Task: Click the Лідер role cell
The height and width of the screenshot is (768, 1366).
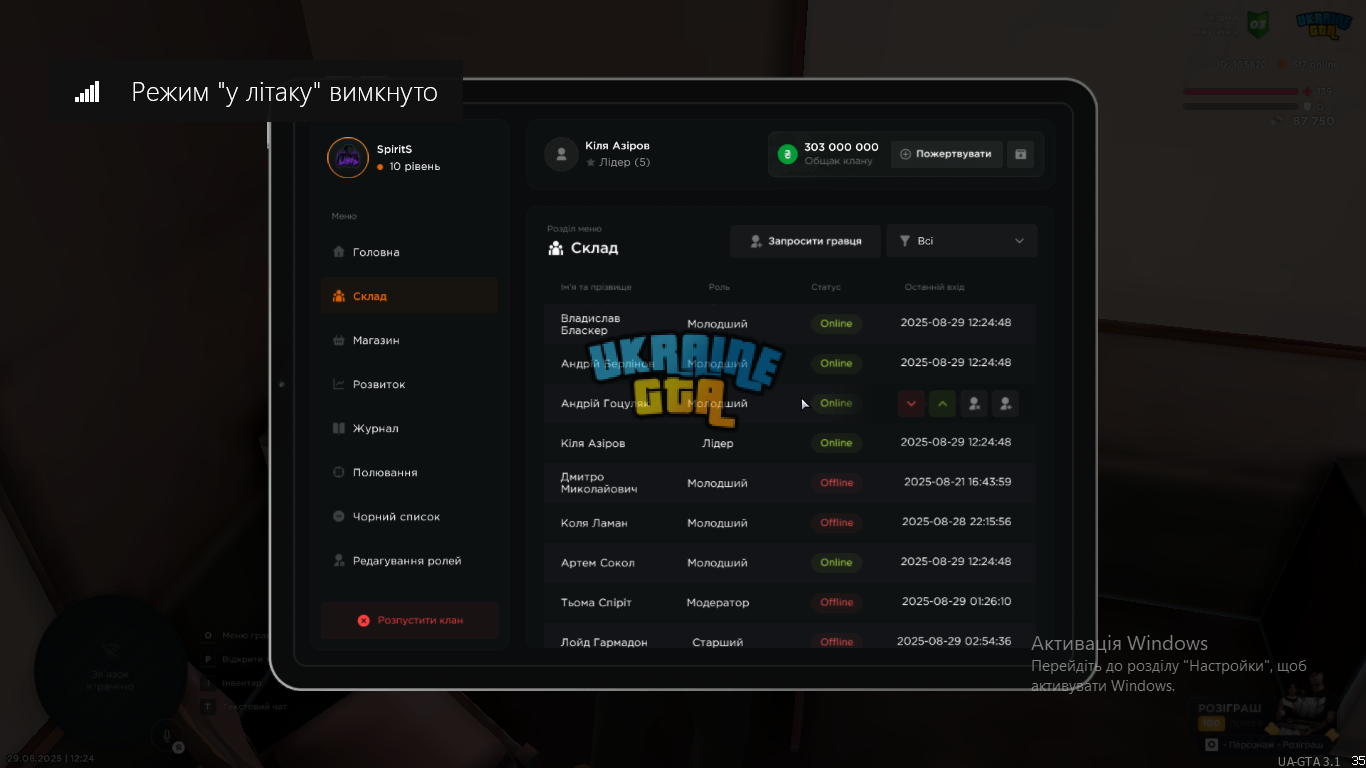Action: click(717, 443)
